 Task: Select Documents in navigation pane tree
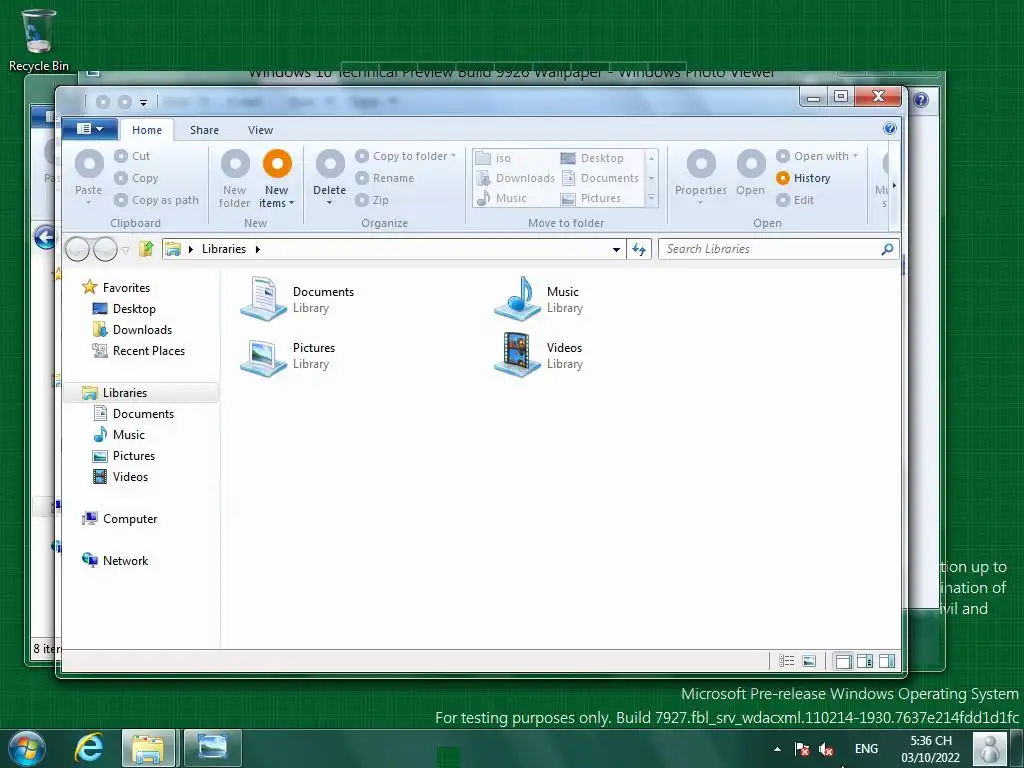pos(134,413)
